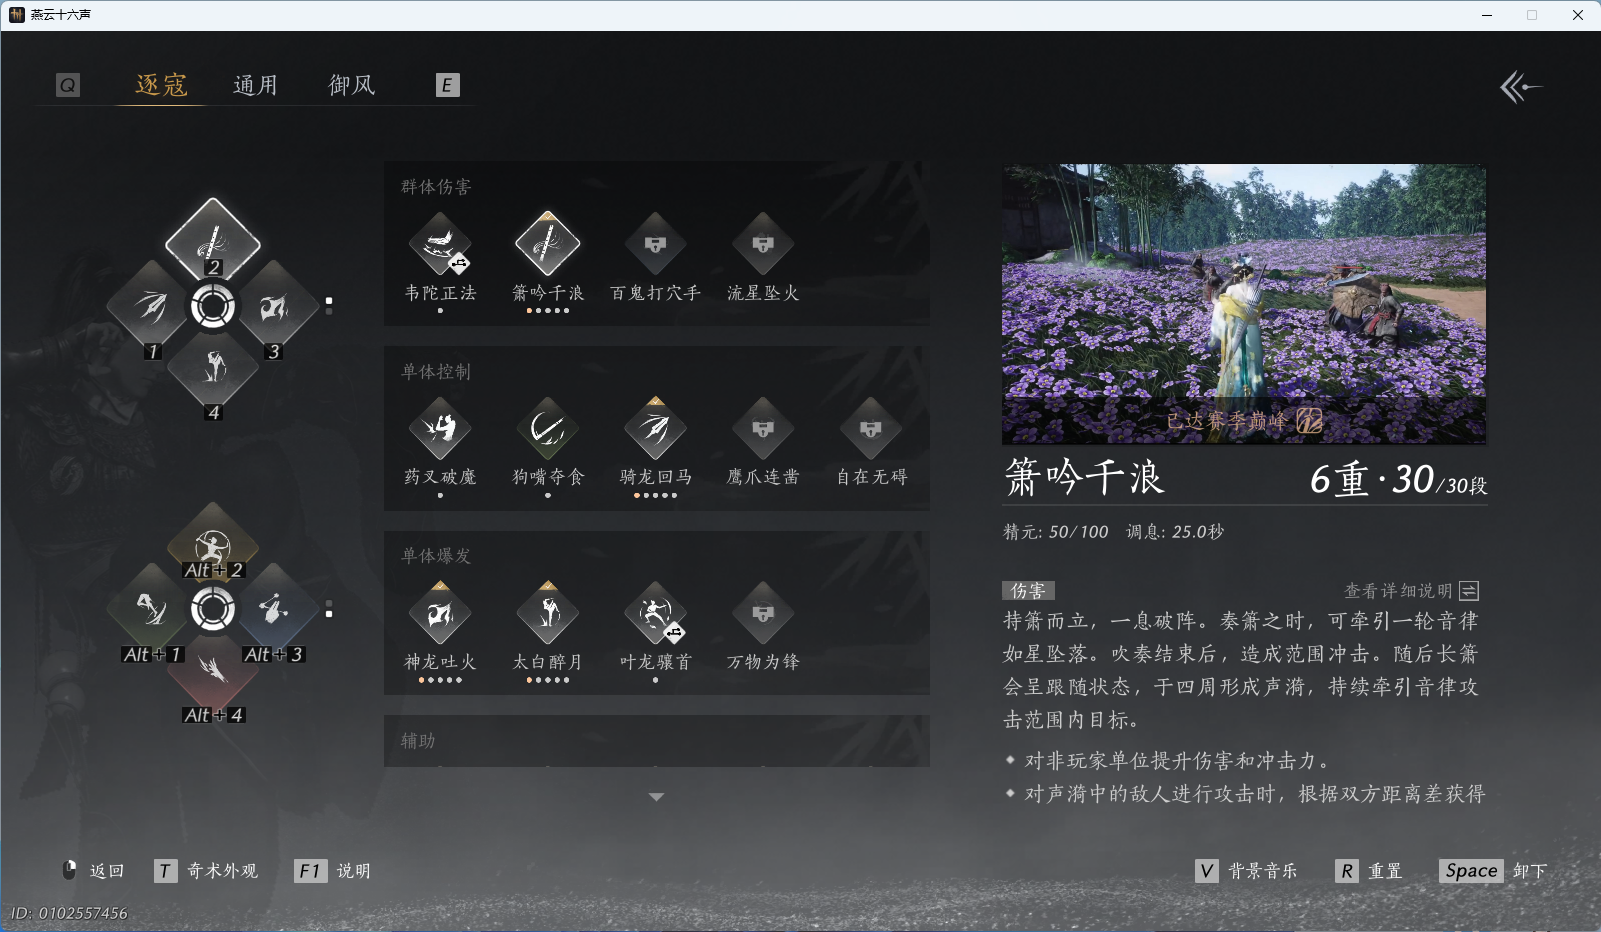Select the 流星坠火 skill icon
The image size is (1601, 932).
tap(762, 243)
